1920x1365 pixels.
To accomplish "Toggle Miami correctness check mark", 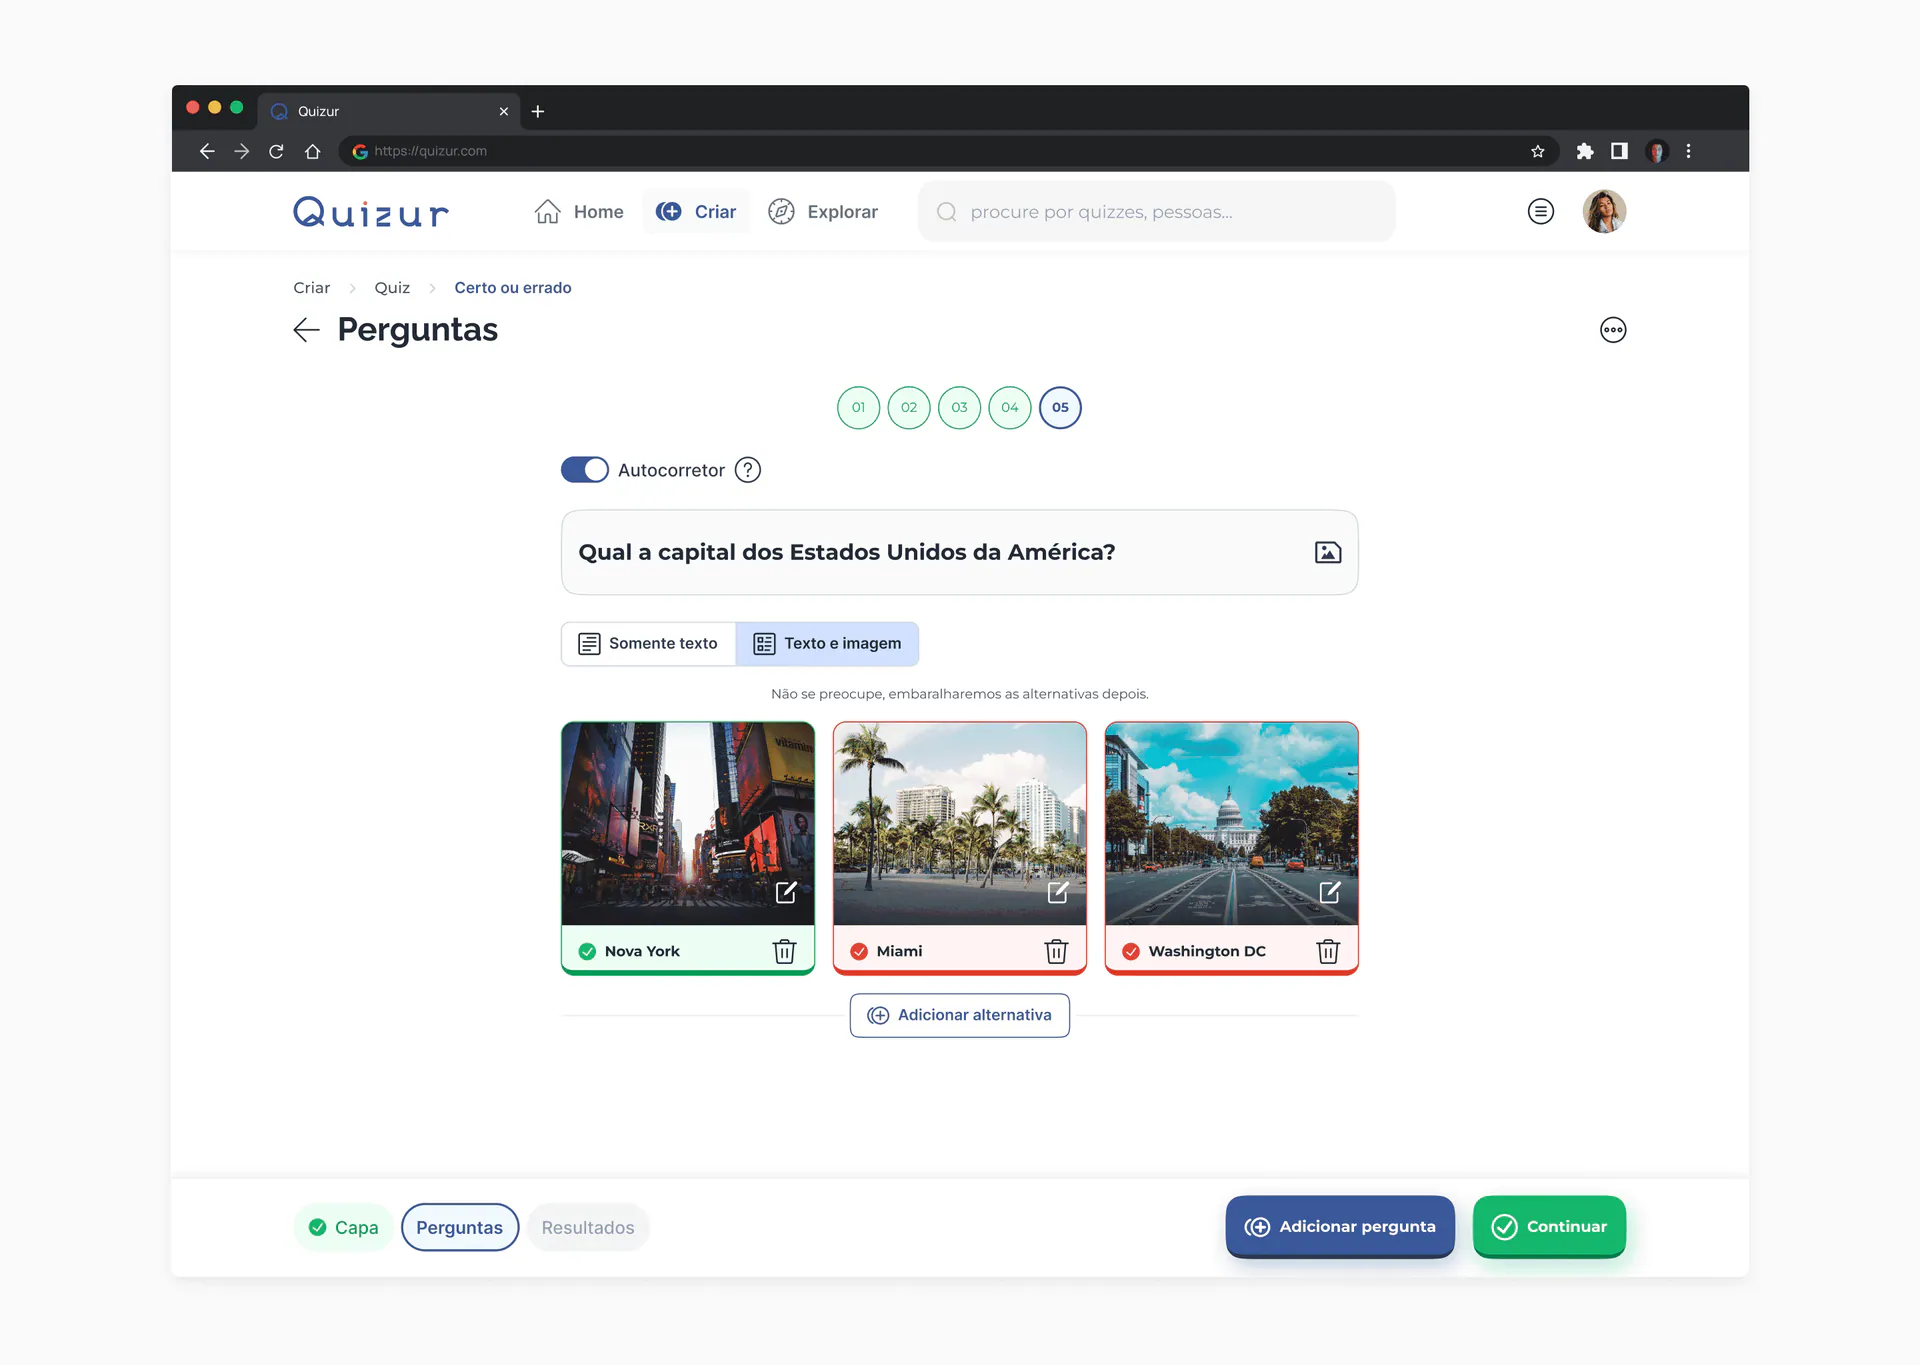I will pos(859,951).
